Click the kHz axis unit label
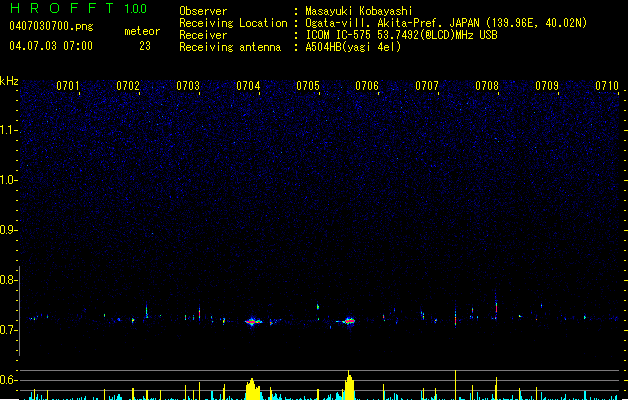Screen dimensions: 629x400 tap(9, 81)
